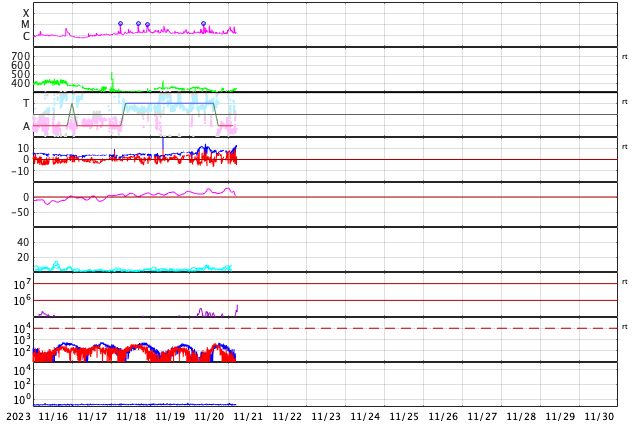Screen dimensions: 634x424
Task: Click the T sector axis label
Action: 26,103
